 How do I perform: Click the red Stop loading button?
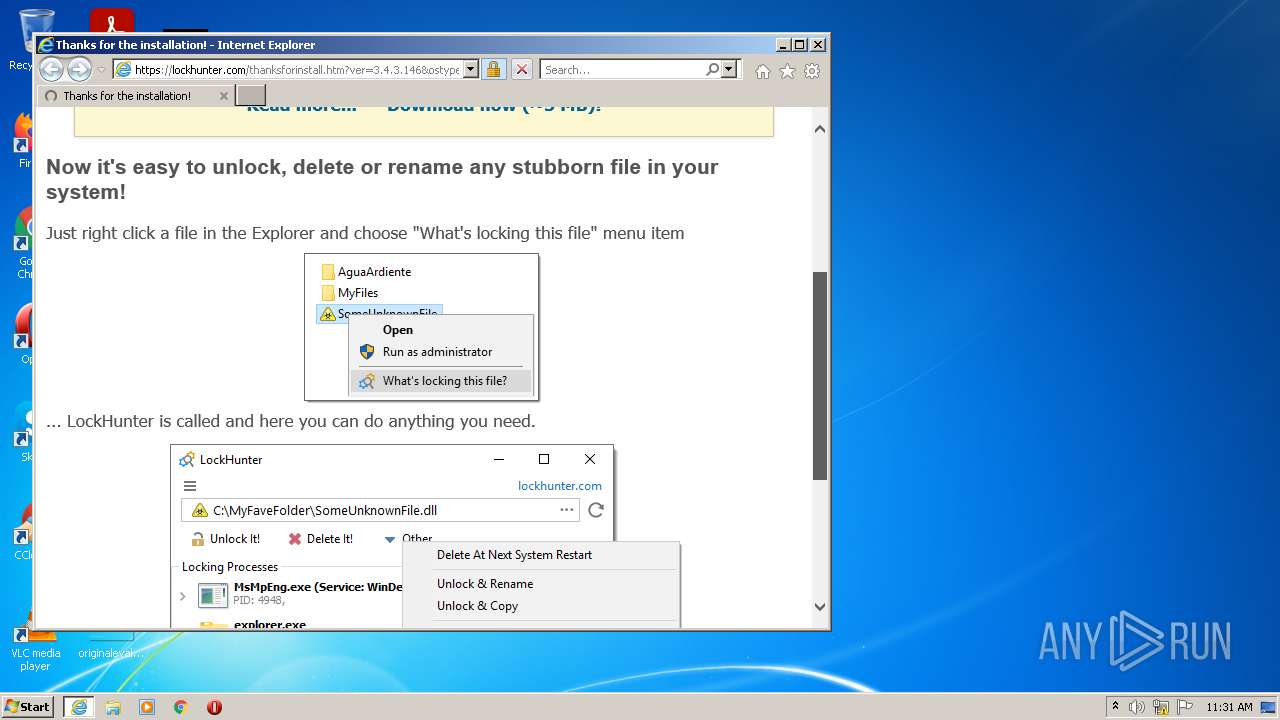[x=522, y=70]
